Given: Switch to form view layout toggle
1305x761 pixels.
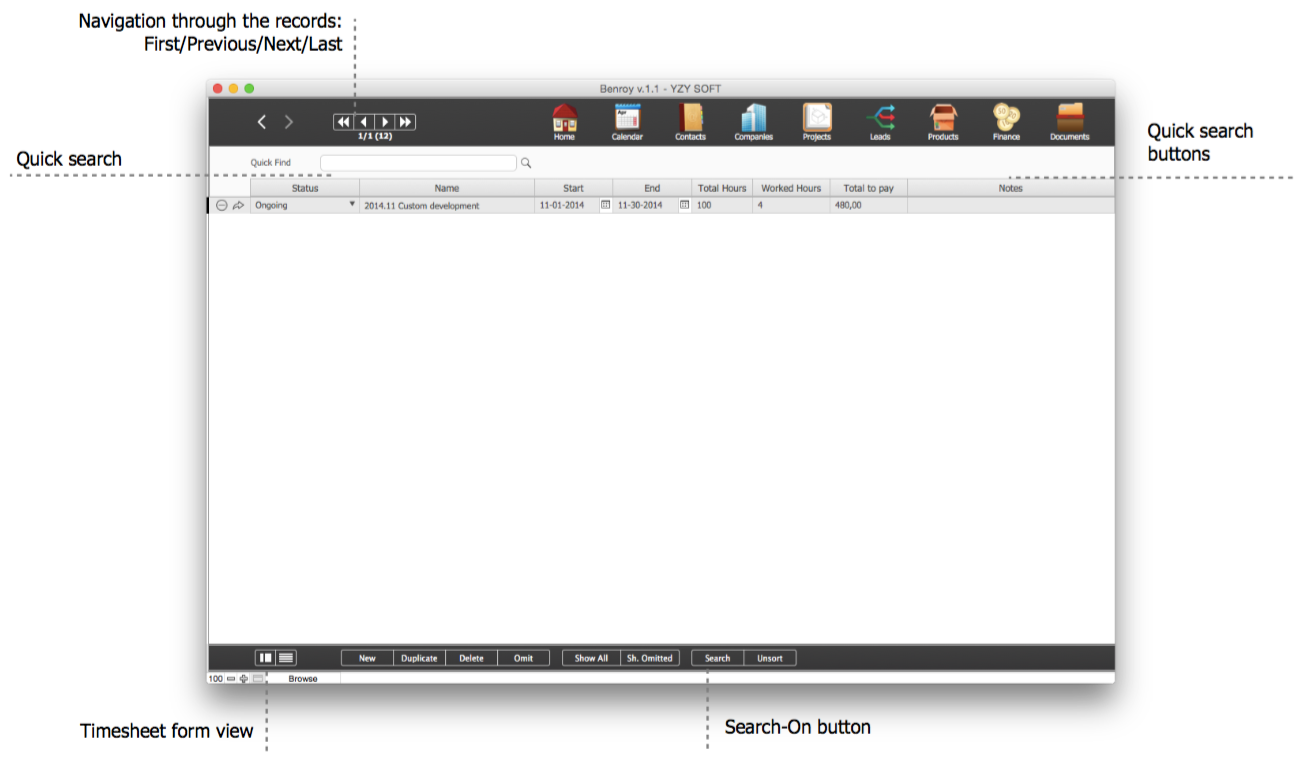Looking at the screenshot, I should tap(266, 658).
